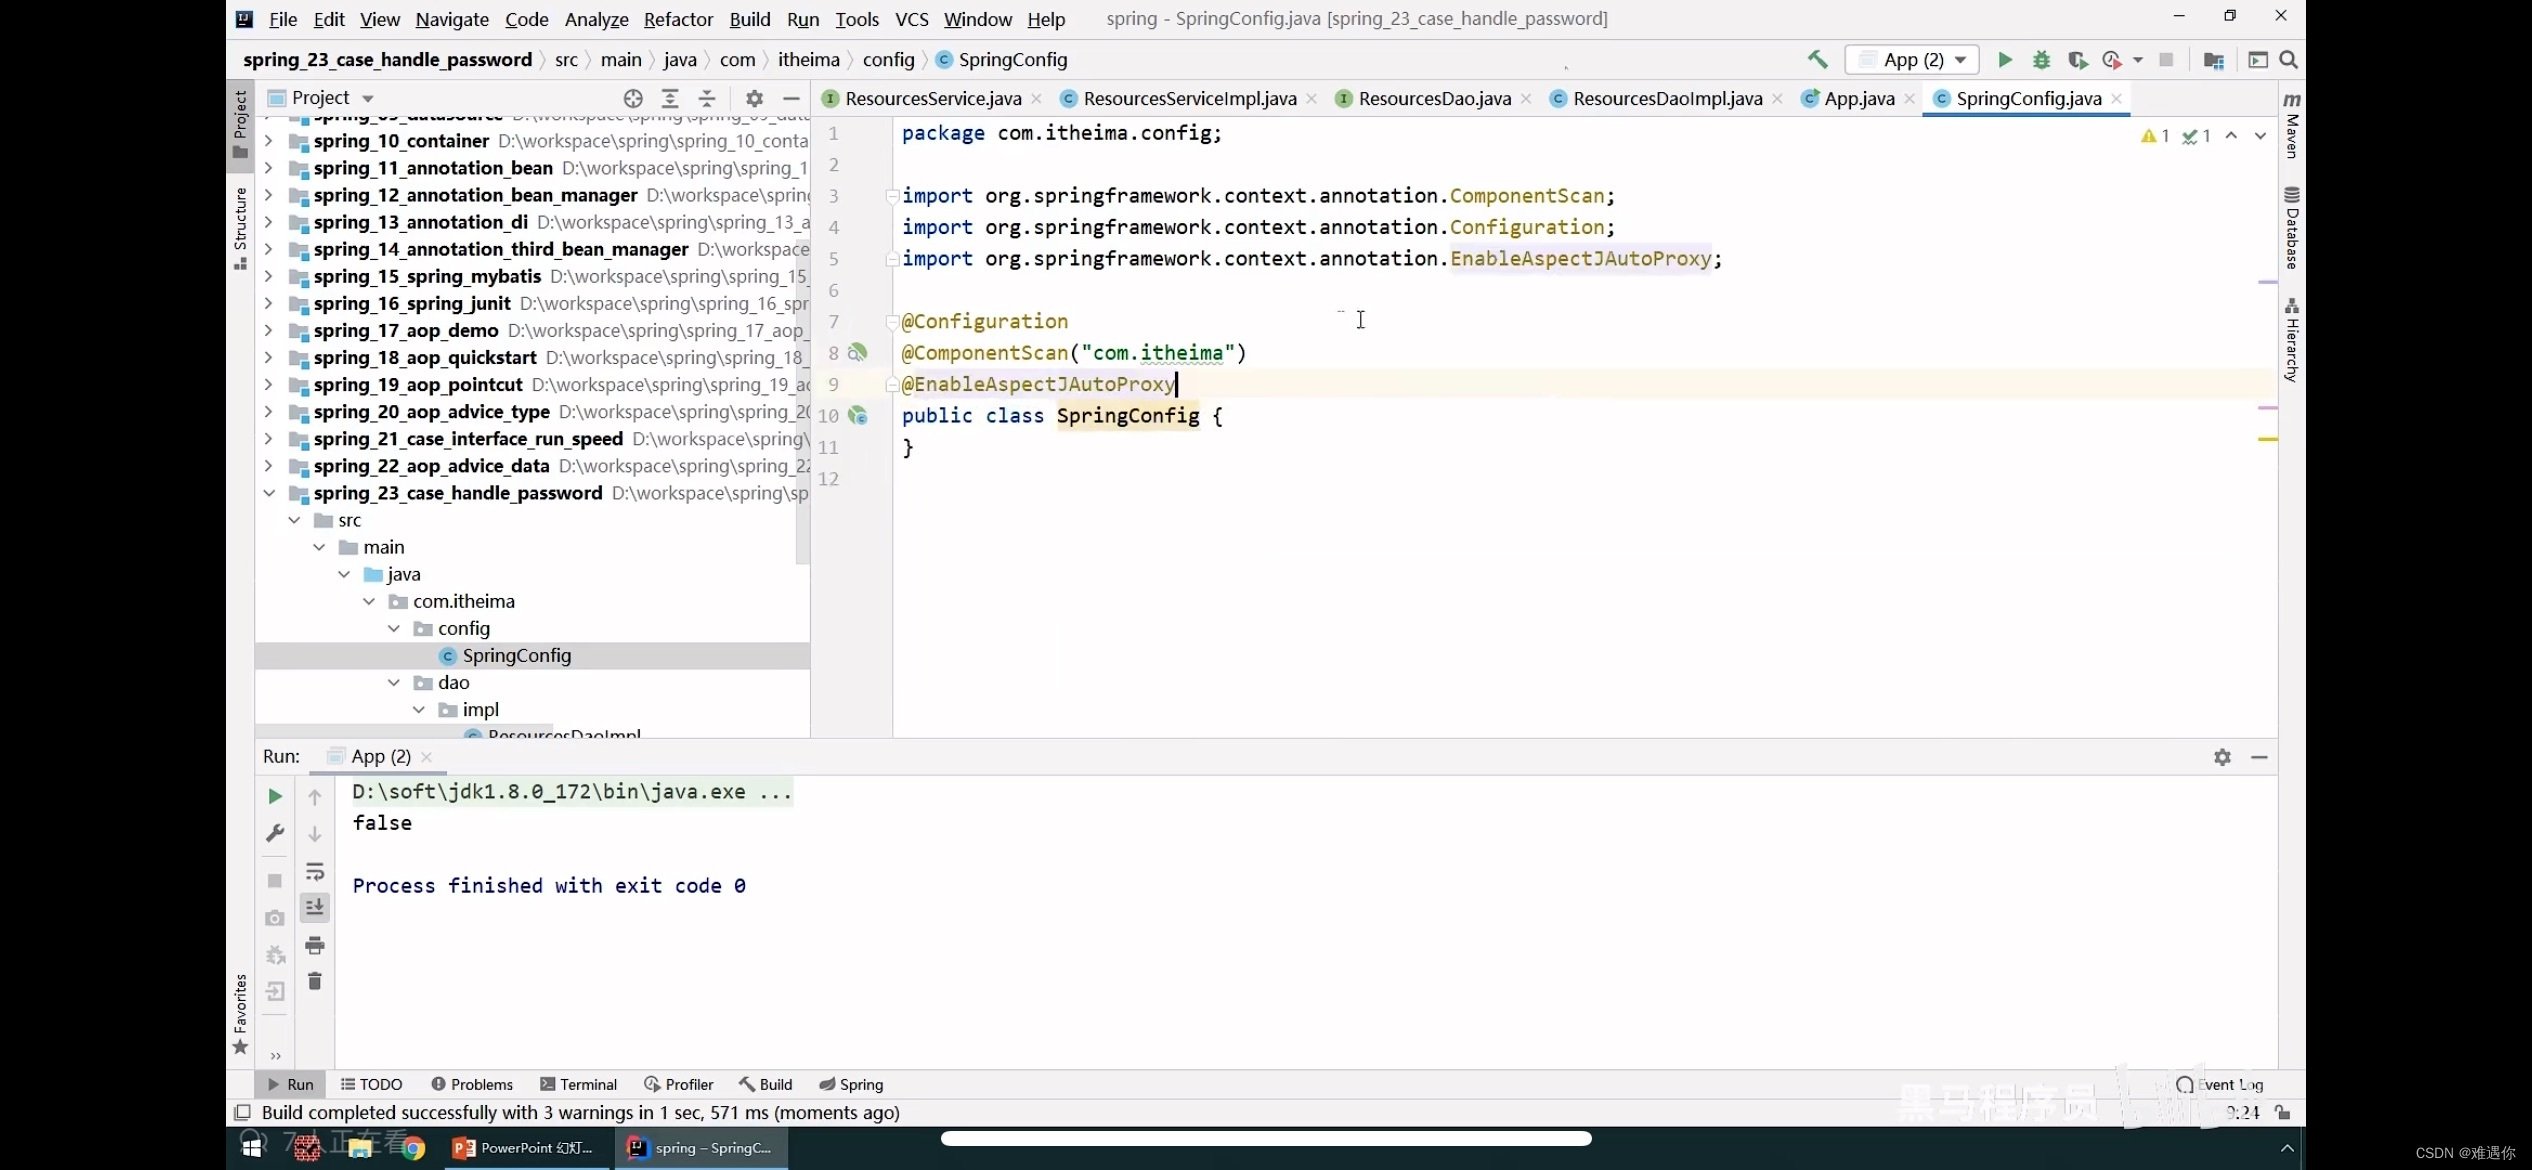Image resolution: width=2532 pixels, height=1170 pixels.
Task: Click the gutter icon on line 8
Action: 857,353
